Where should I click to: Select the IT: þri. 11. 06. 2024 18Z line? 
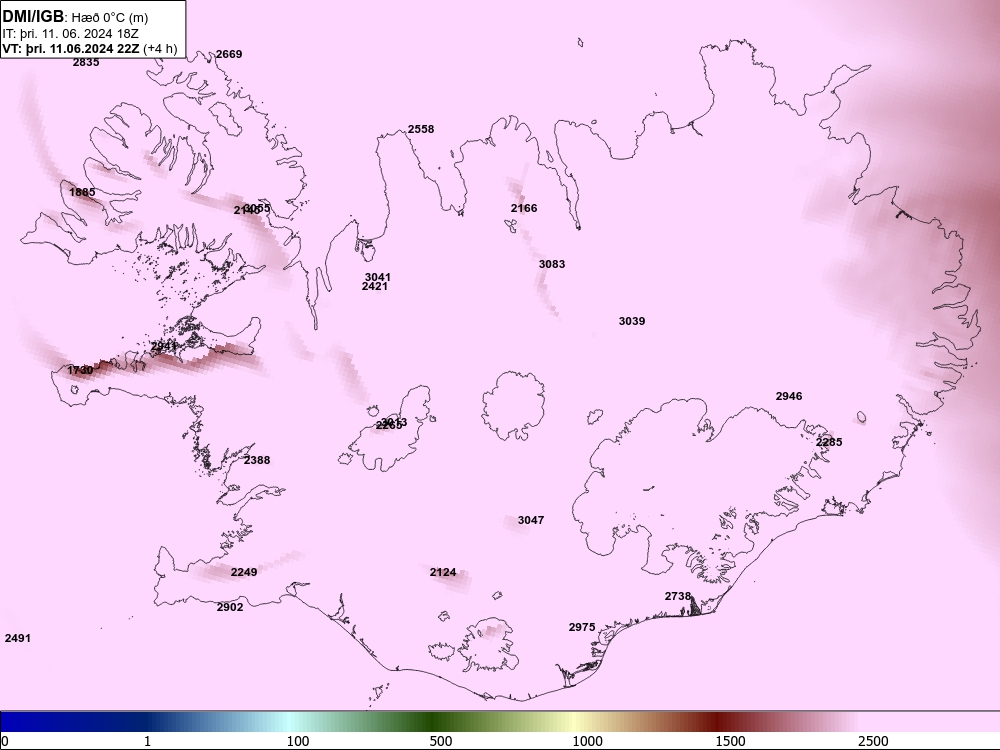71,34
